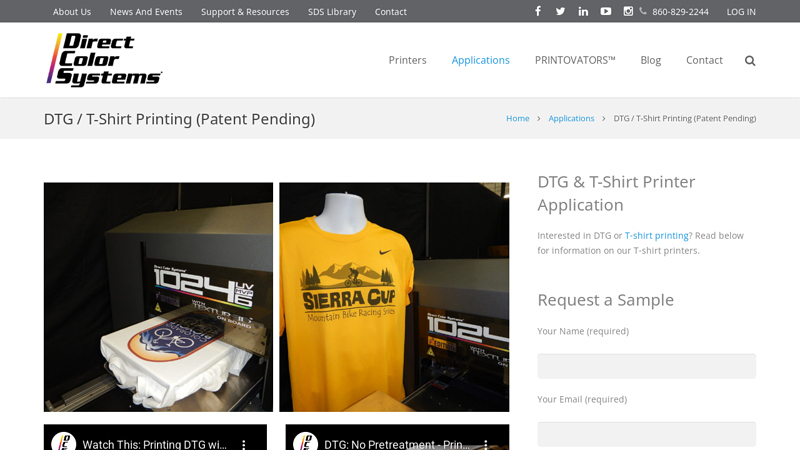The height and width of the screenshot is (450, 800).
Task: Open the YouTube social icon
Action: pos(606,11)
